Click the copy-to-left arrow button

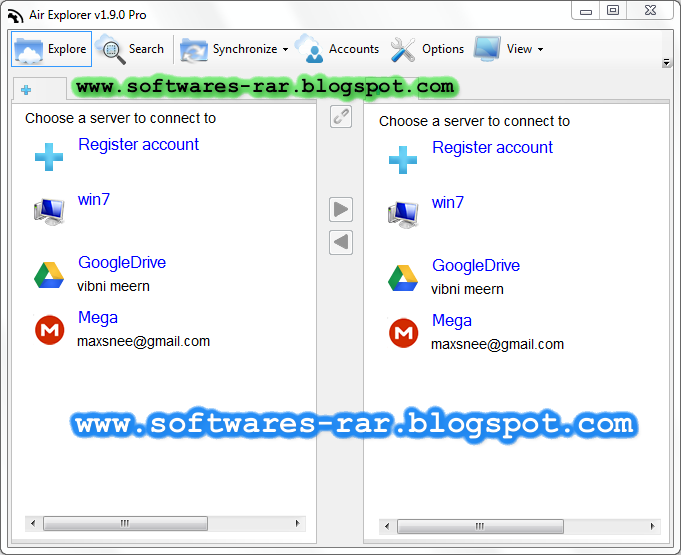point(341,242)
